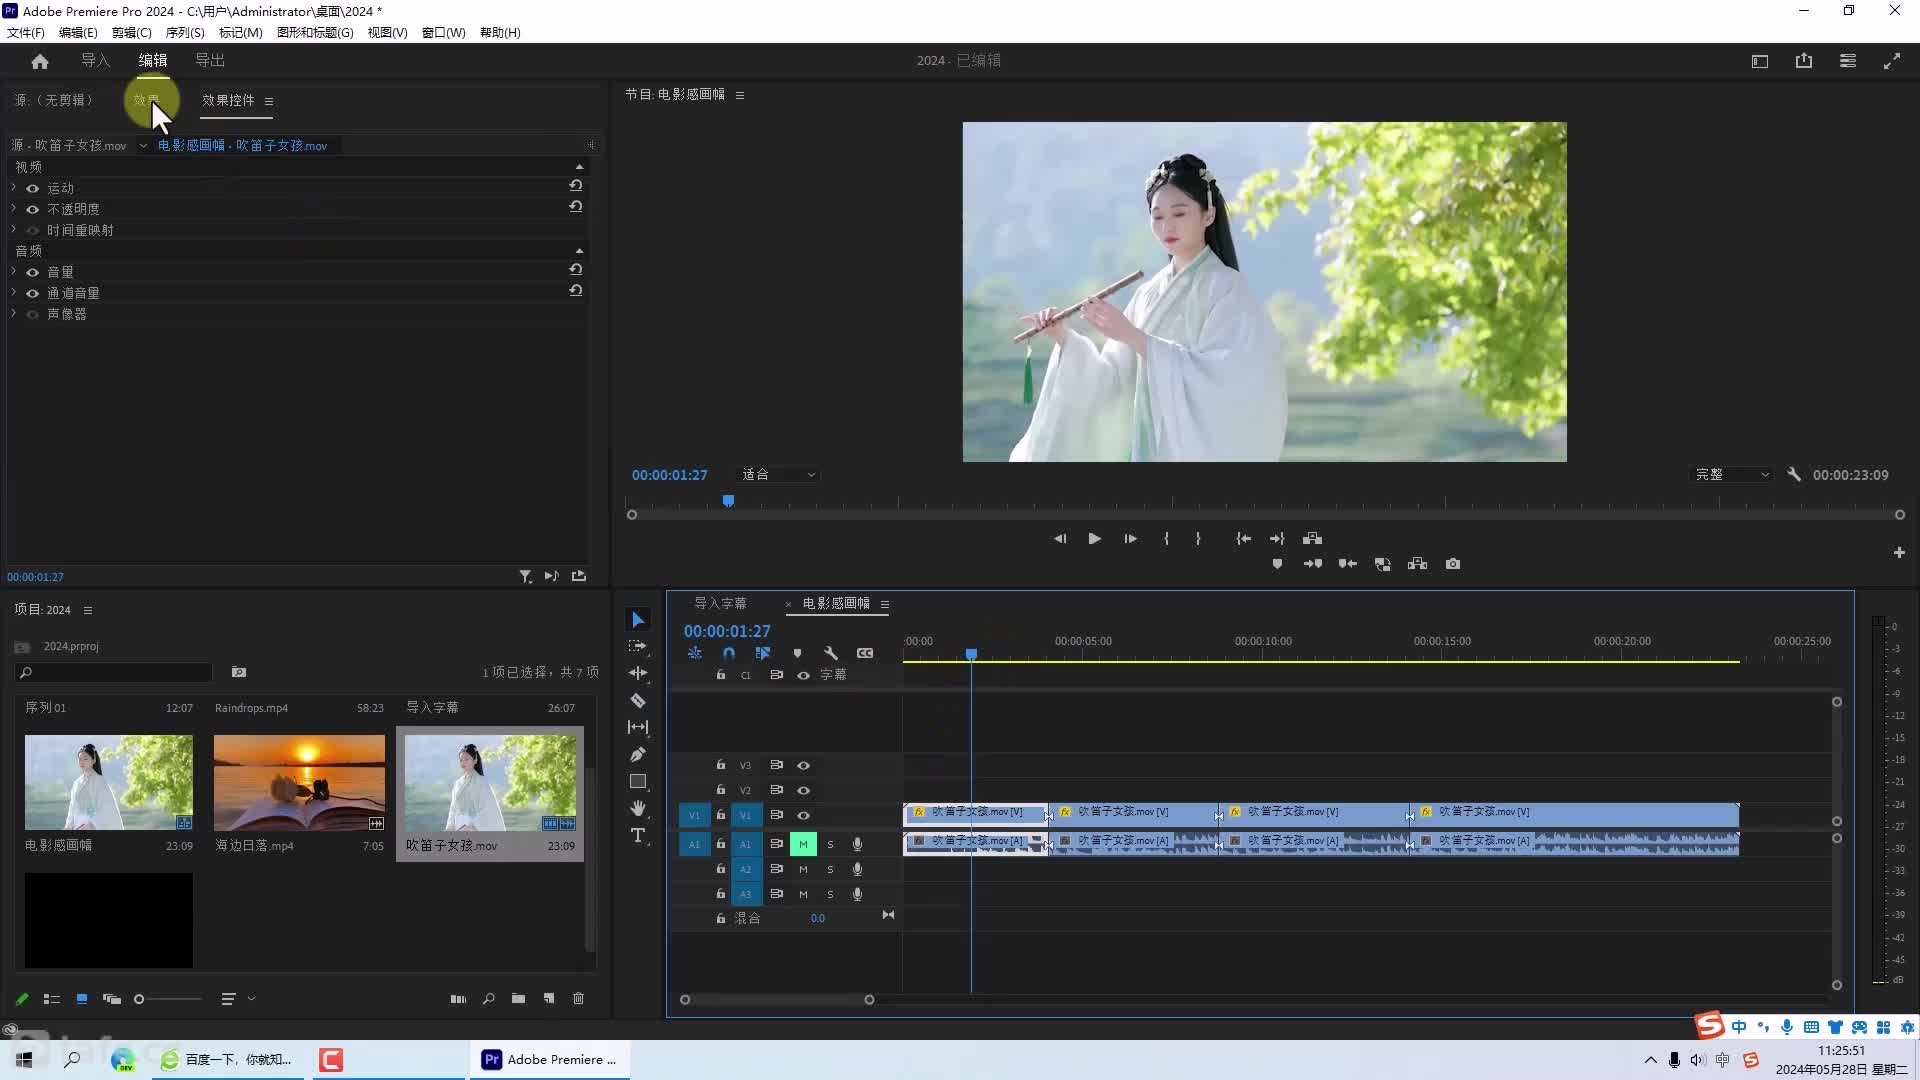Click 导入 workspace button
This screenshot has width=1920, height=1080.
coord(95,61)
